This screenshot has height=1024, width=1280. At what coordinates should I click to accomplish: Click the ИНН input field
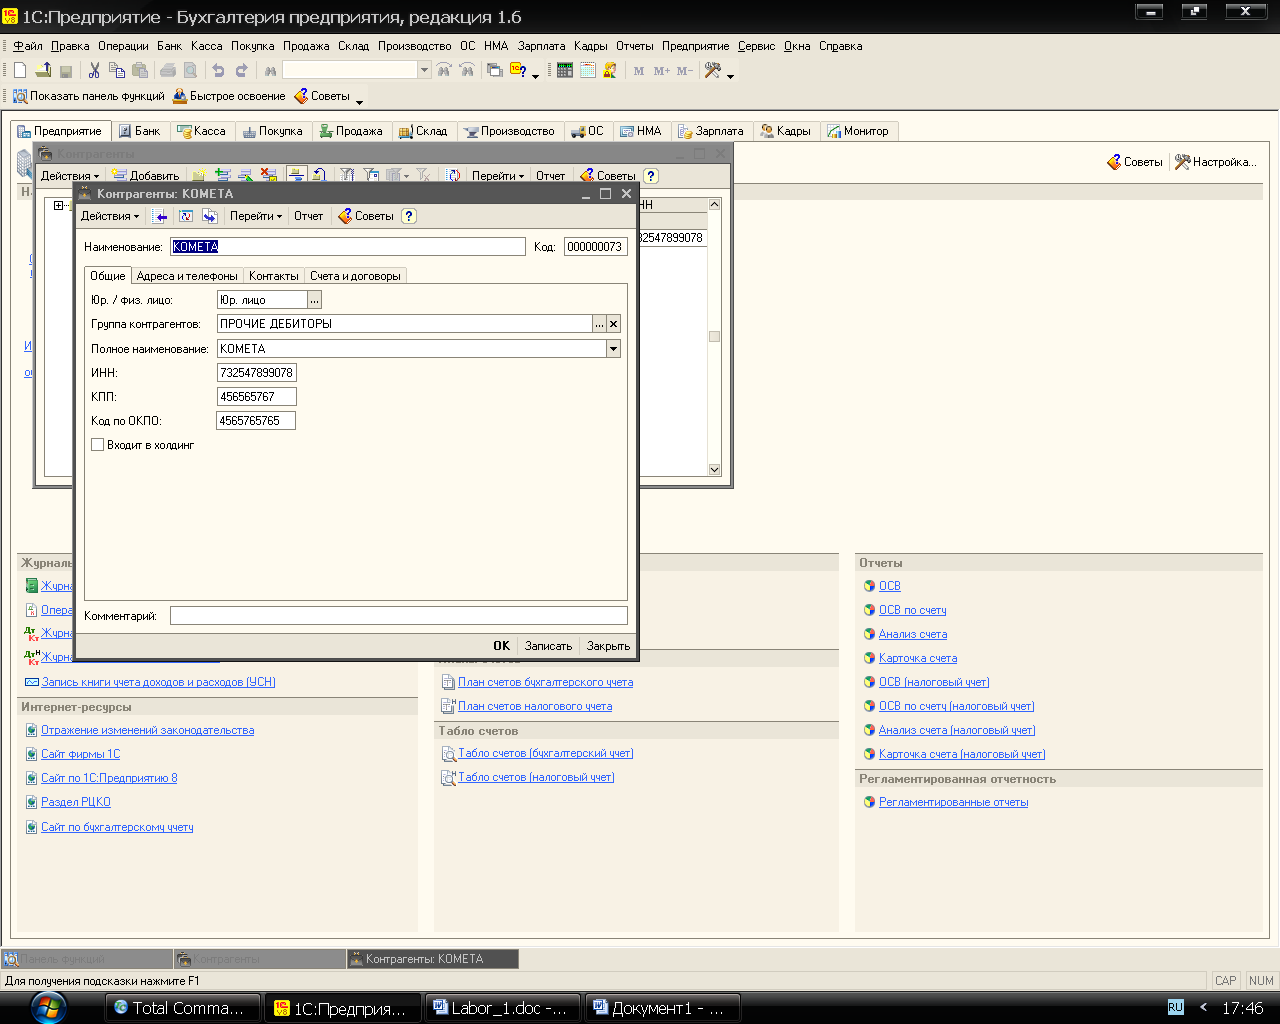[257, 373]
